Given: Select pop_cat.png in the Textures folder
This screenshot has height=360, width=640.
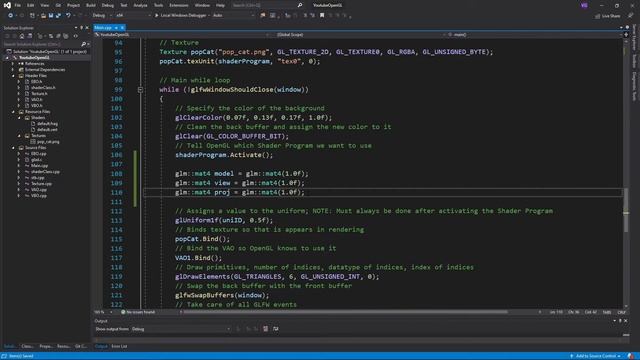Looking at the screenshot, I should pos(48,142).
